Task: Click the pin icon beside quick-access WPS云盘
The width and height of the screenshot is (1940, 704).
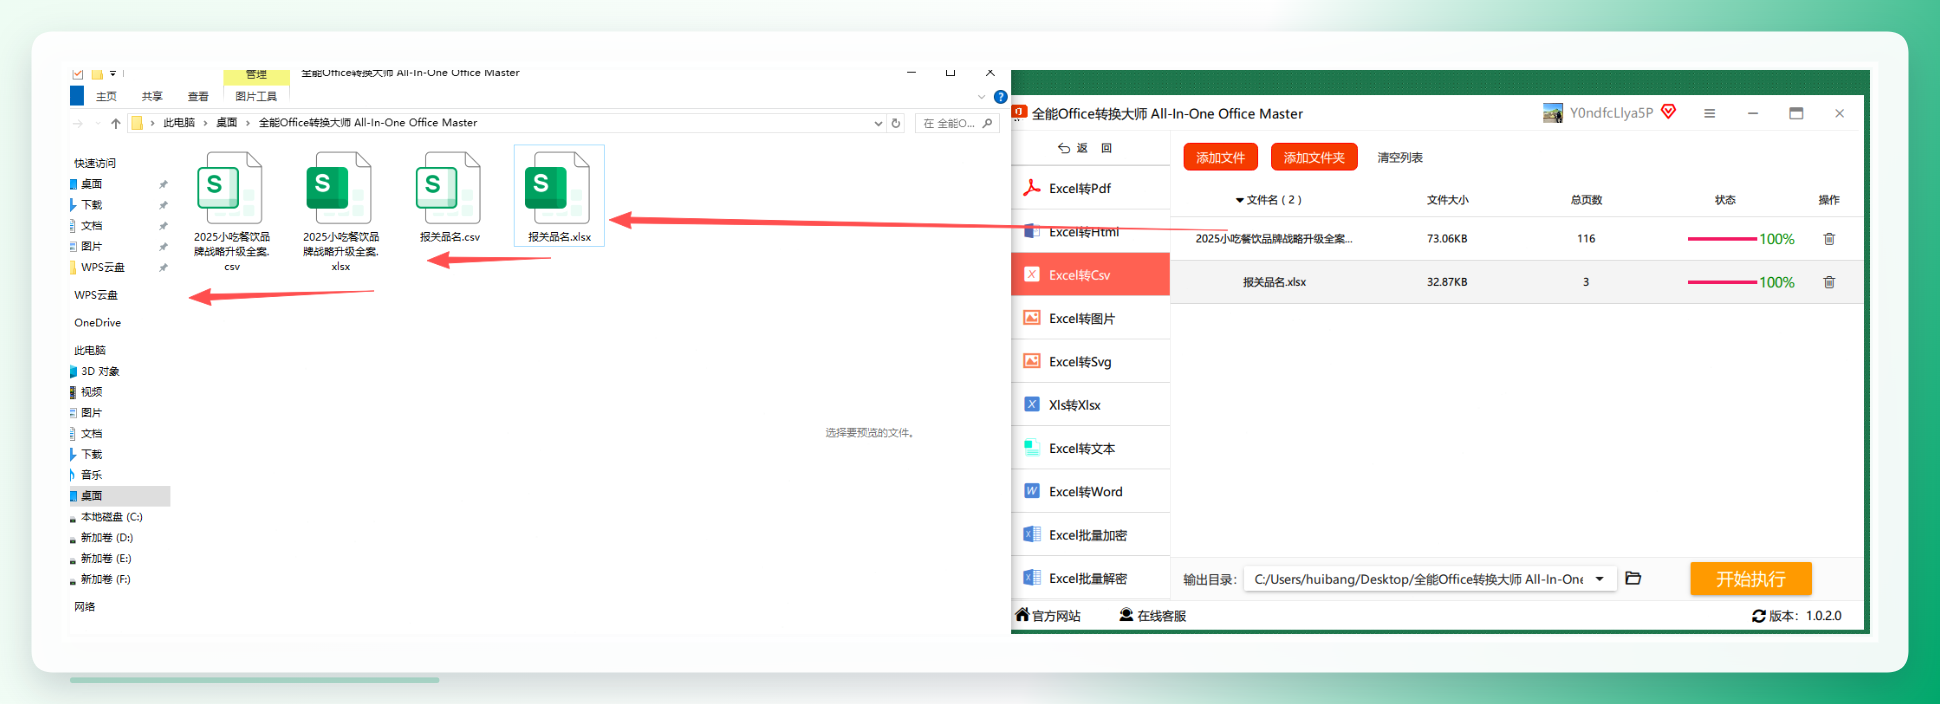Action: (163, 267)
